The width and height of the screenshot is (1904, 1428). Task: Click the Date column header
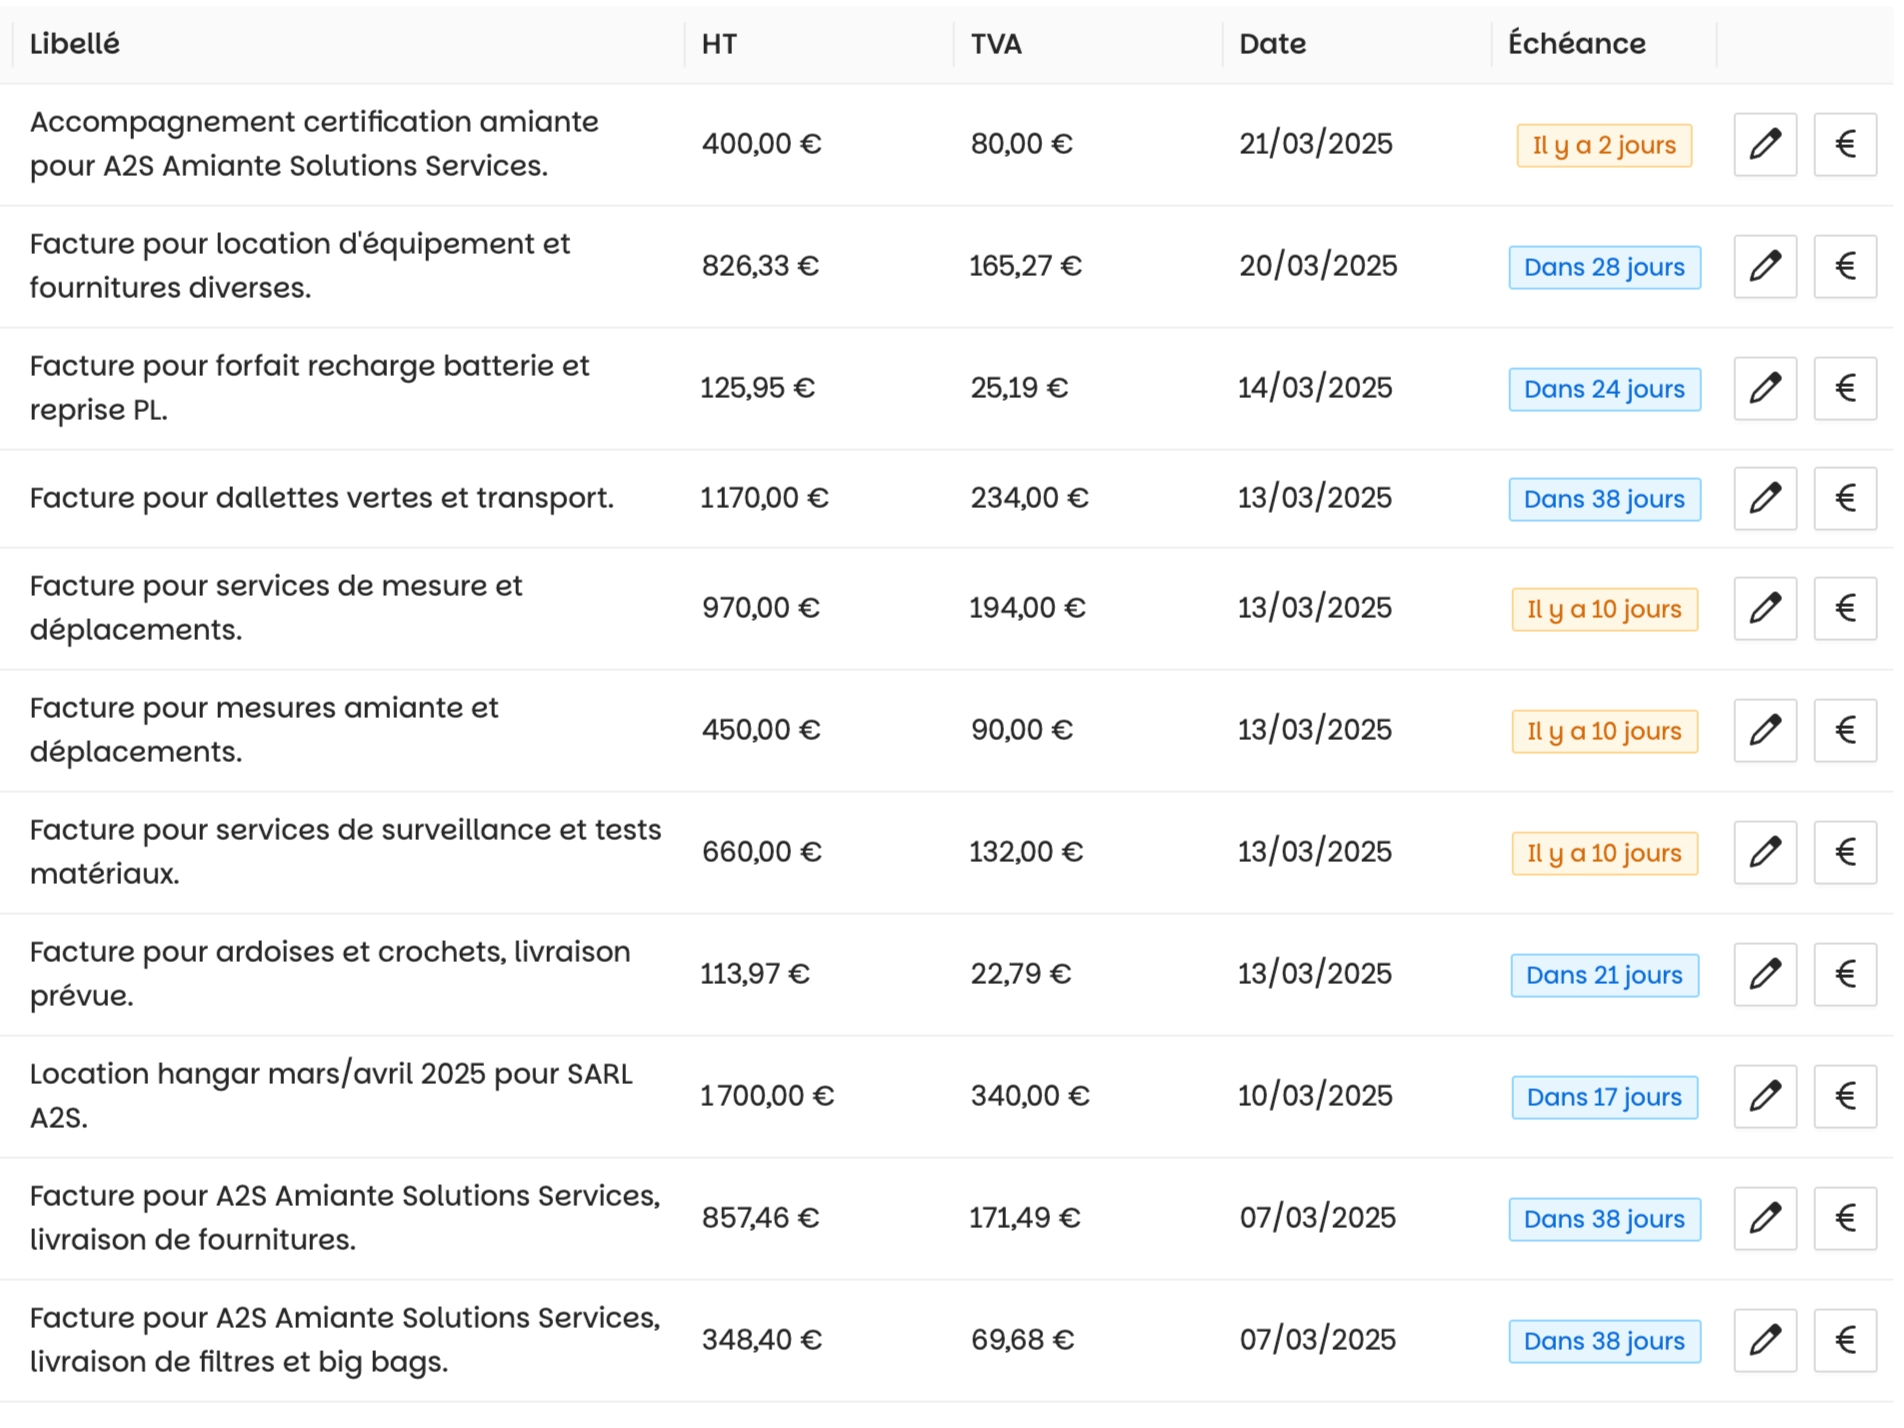1272,44
